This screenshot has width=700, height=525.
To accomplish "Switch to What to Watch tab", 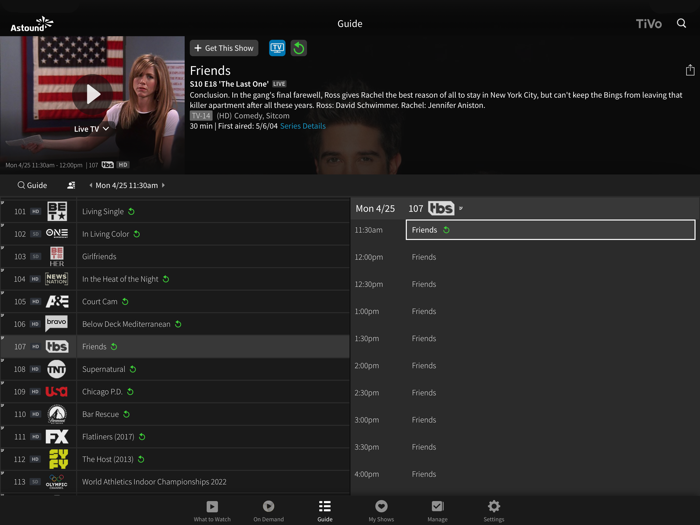I will pos(212,511).
